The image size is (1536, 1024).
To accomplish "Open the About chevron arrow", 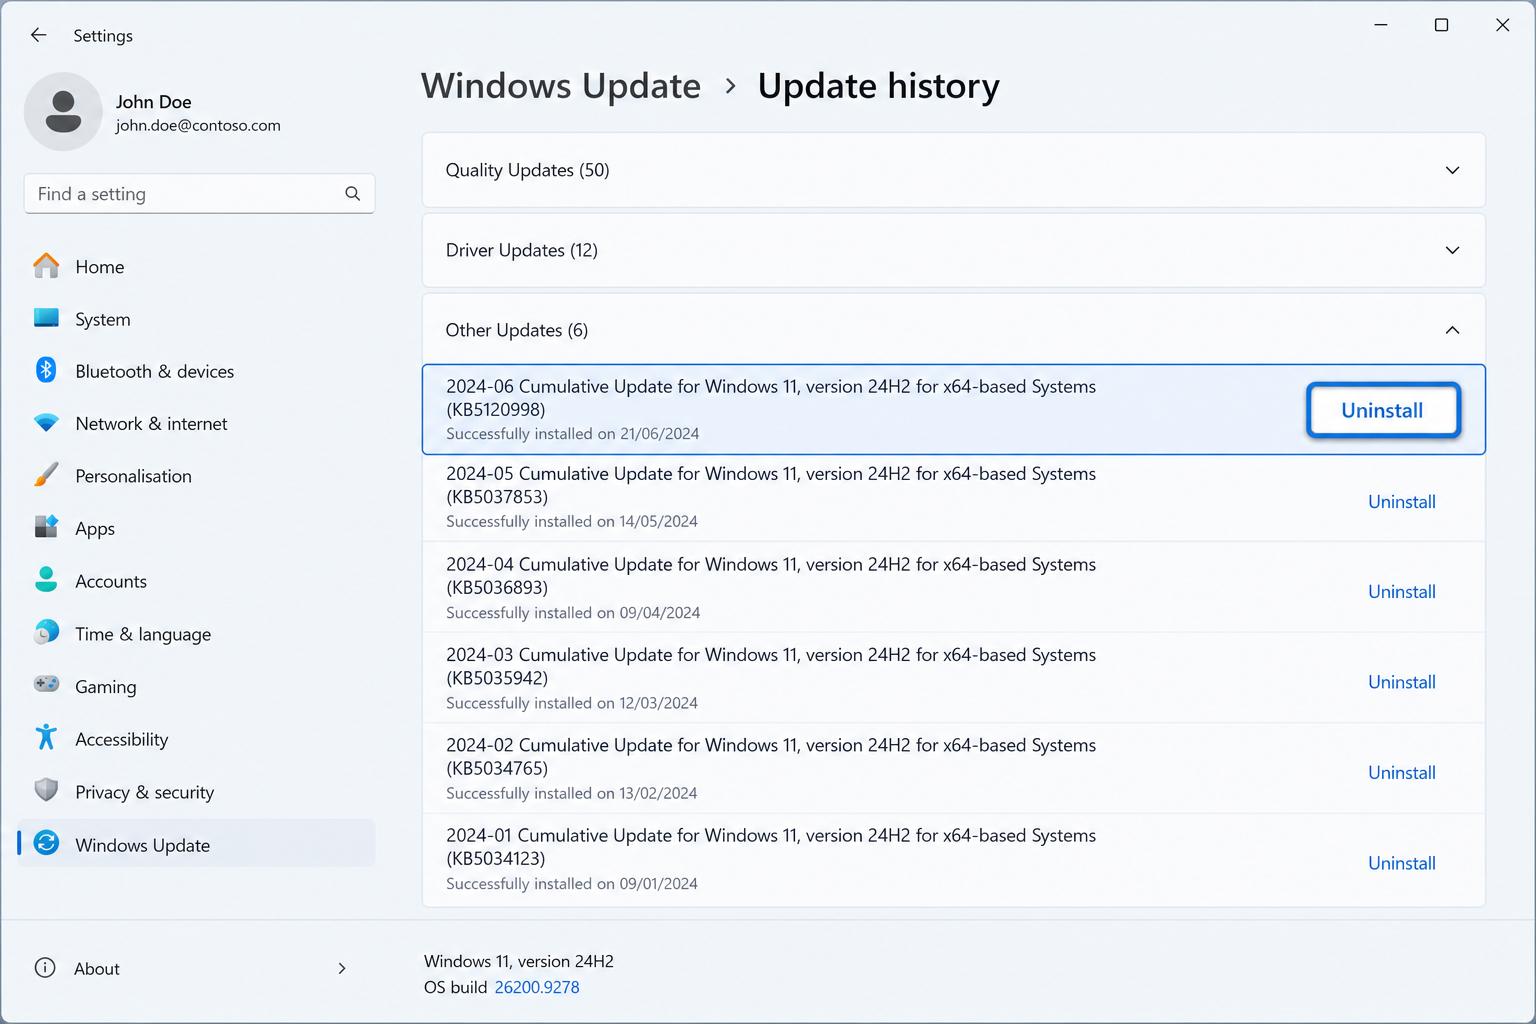I will (x=342, y=968).
